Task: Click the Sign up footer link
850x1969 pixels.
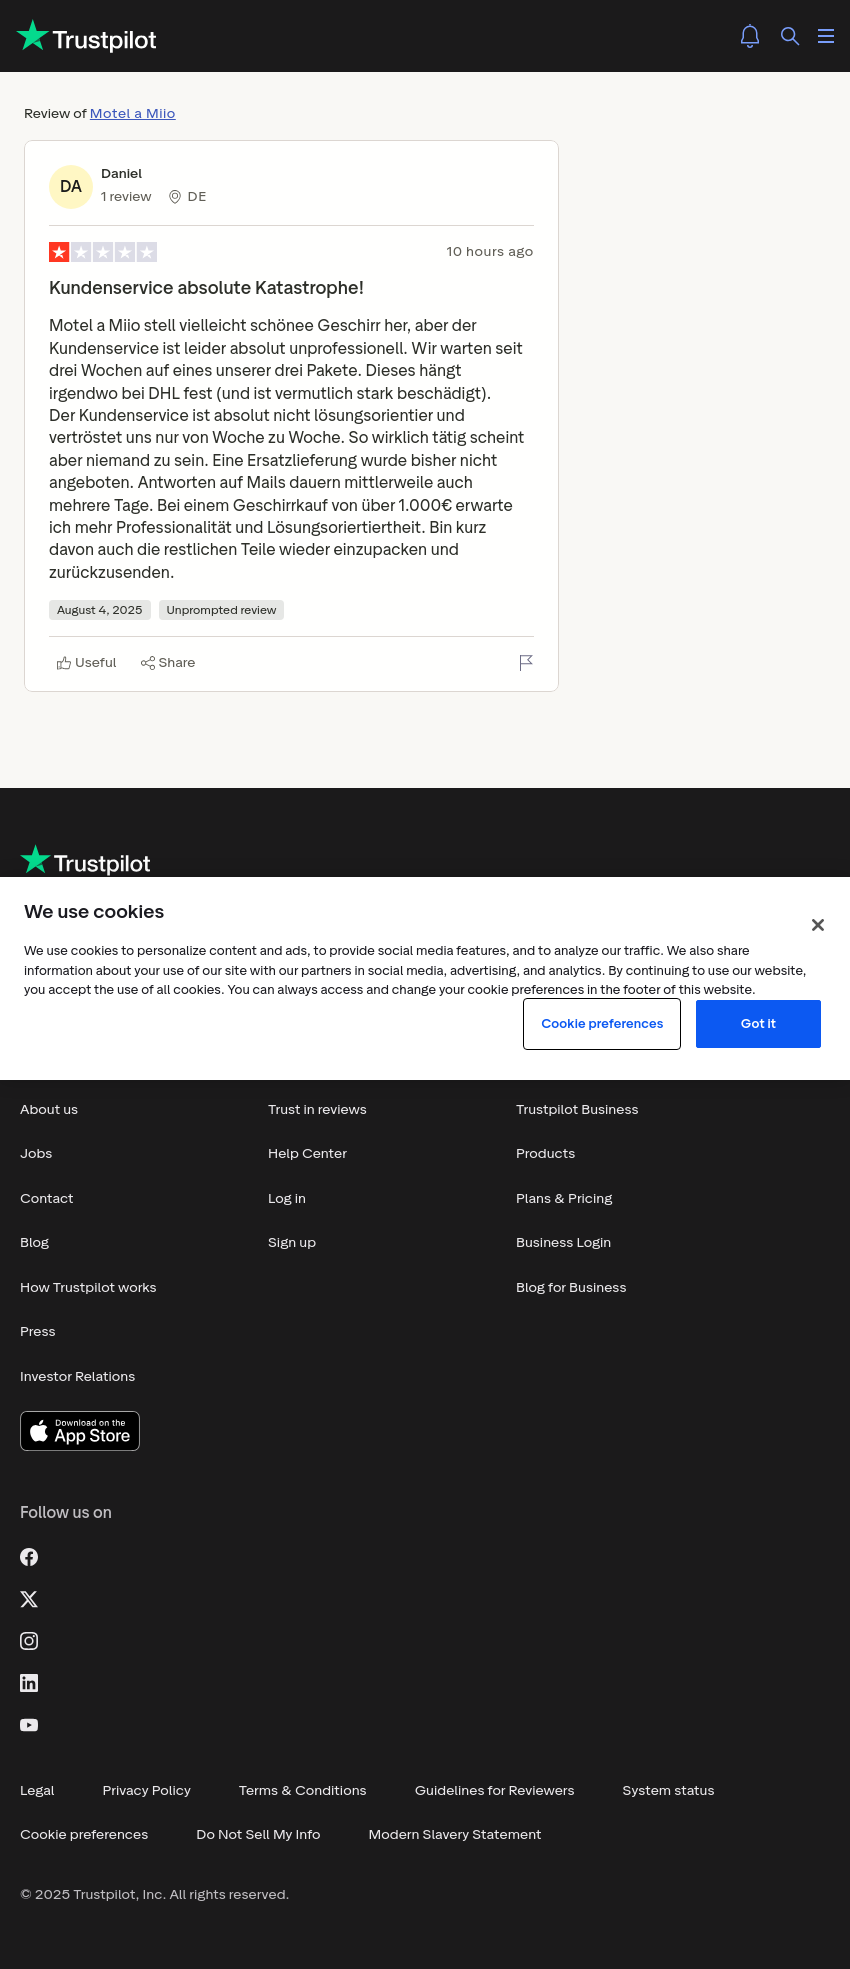Action: coord(292,1243)
